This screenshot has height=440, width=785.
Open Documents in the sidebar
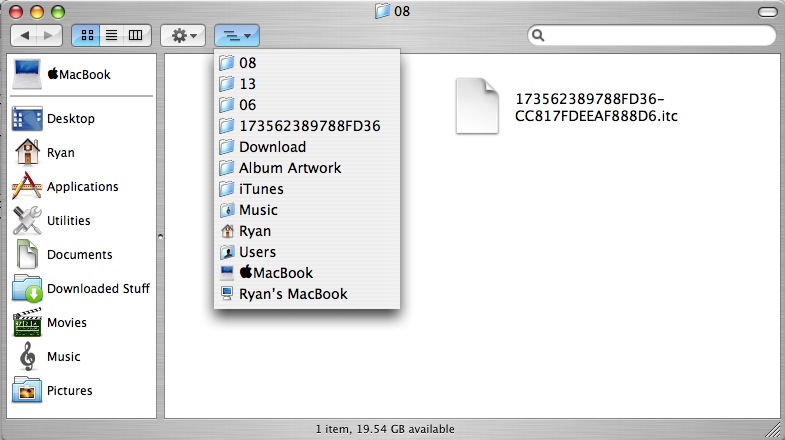[x=81, y=255]
